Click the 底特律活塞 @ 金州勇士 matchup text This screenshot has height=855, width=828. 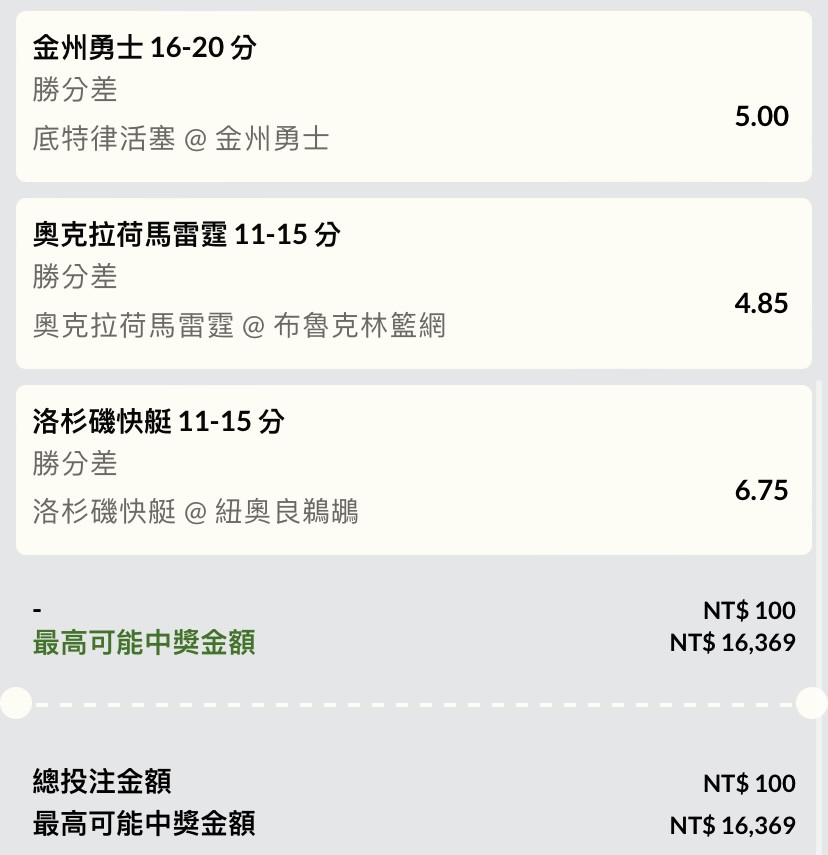[x=181, y=139]
